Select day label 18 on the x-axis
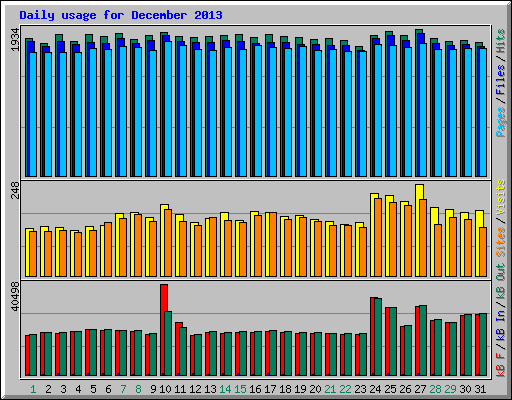Image resolution: width=512 pixels, height=400 pixels. 285,389
